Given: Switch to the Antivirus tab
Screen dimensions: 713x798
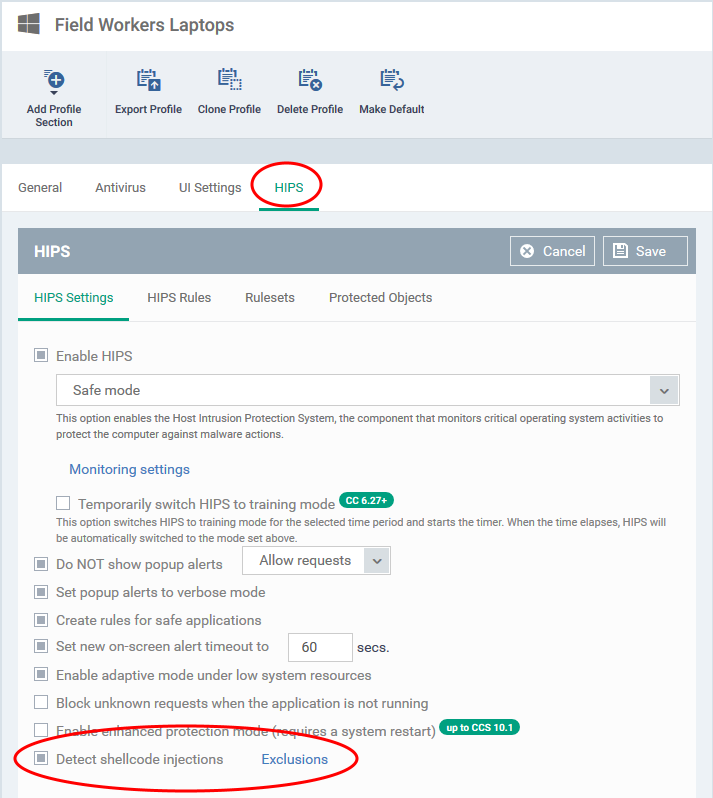Looking at the screenshot, I should [120, 187].
